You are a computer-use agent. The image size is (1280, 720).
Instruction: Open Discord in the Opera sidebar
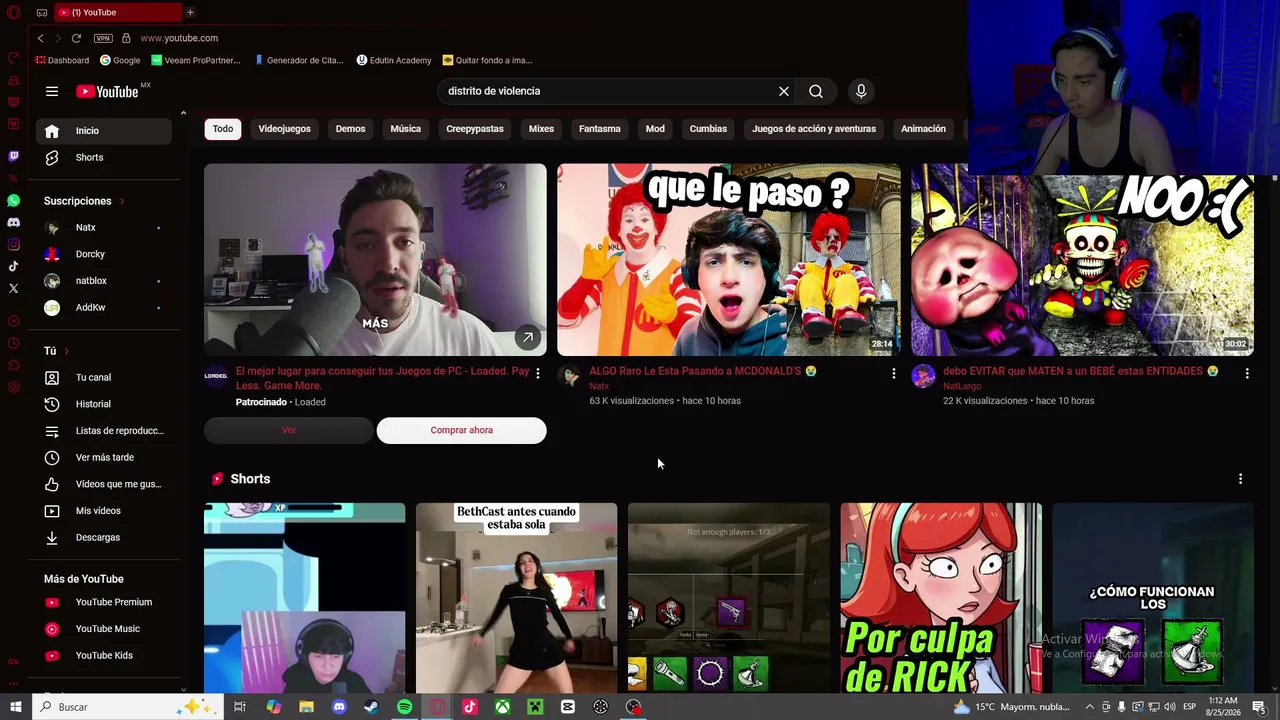13,222
